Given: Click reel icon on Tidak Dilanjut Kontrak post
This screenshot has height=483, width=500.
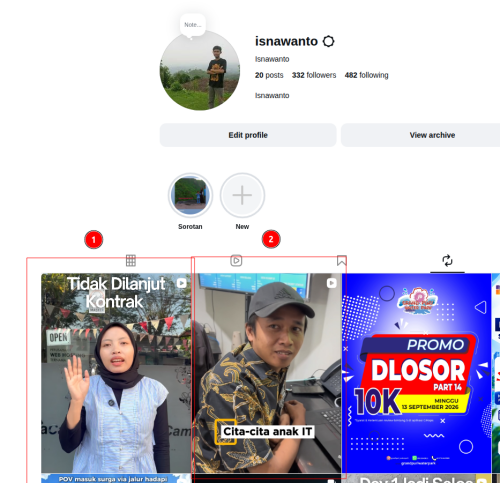Looking at the screenshot, I should (x=182, y=283).
